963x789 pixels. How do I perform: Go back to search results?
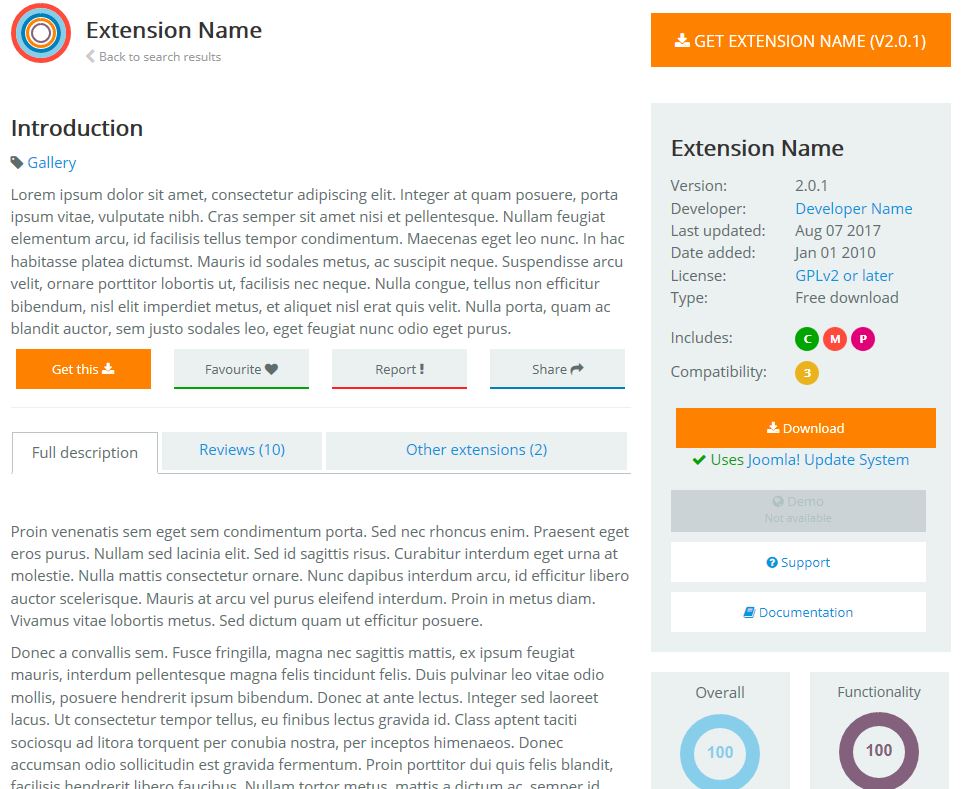159,57
